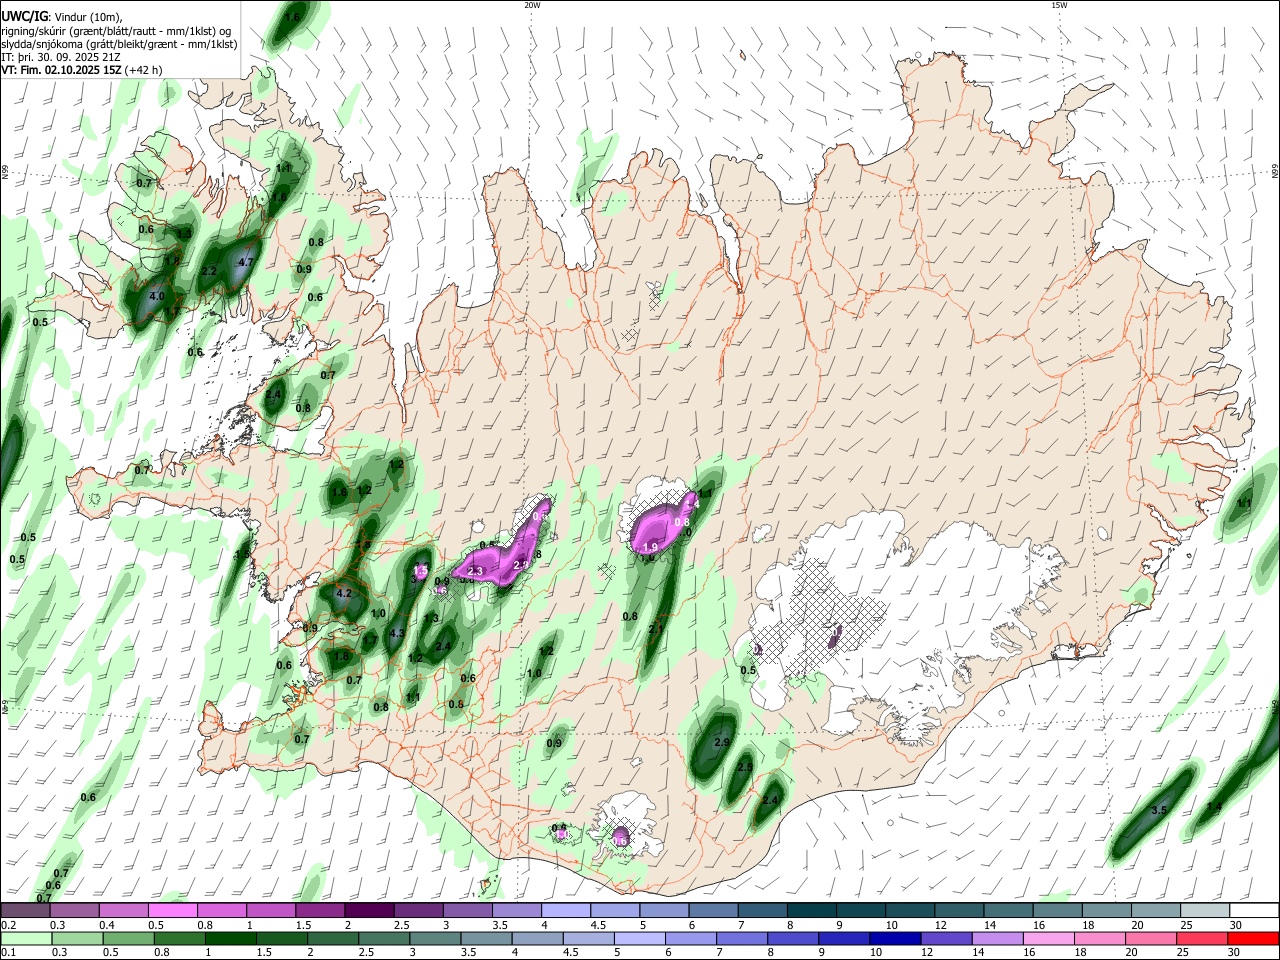Click the 4.0 precipitation value on the map
Image resolution: width=1280 pixels, height=960 pixels.
point(157,297)
